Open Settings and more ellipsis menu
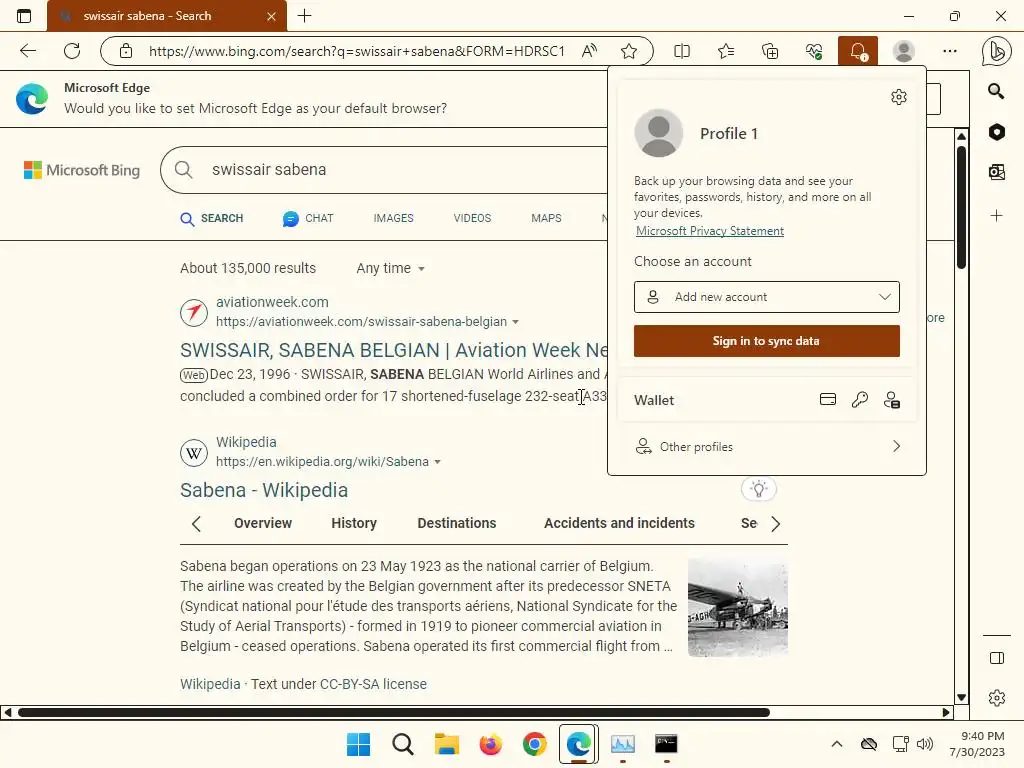1024x768 pixels. coord(950,51)
